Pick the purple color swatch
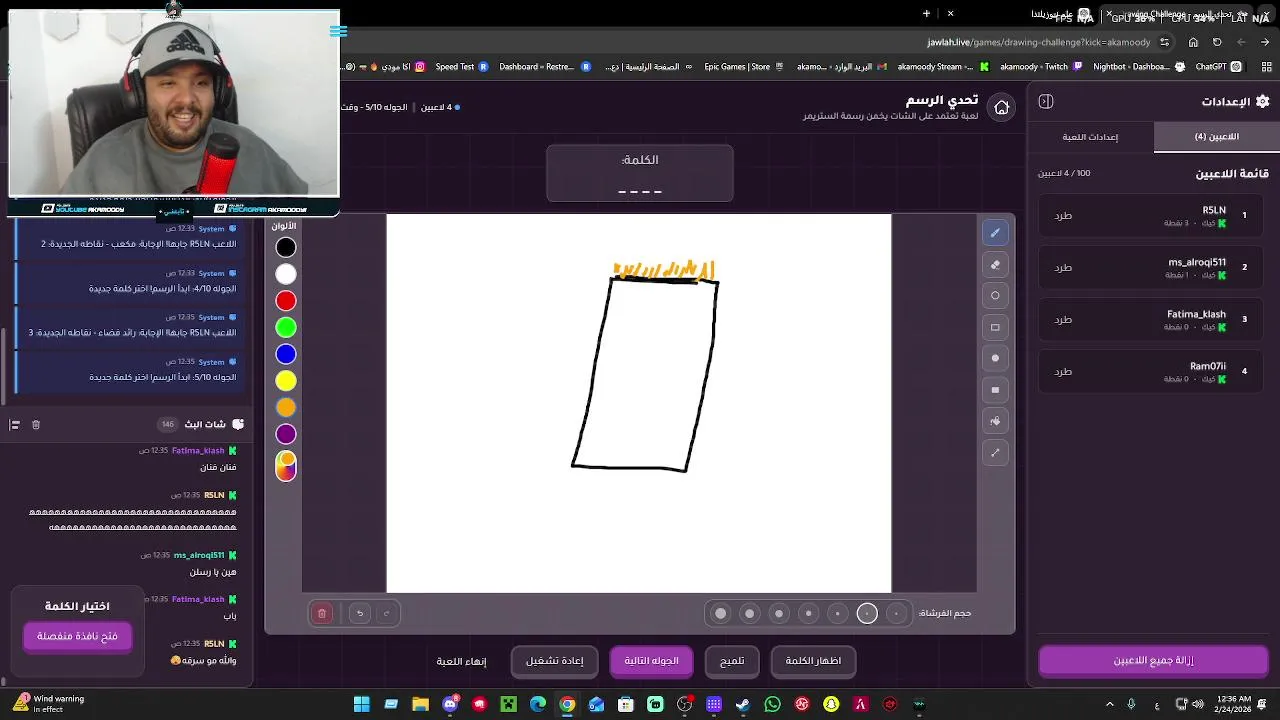Image resolution: width=1280 pixels, height=720 pixels. 286,434
